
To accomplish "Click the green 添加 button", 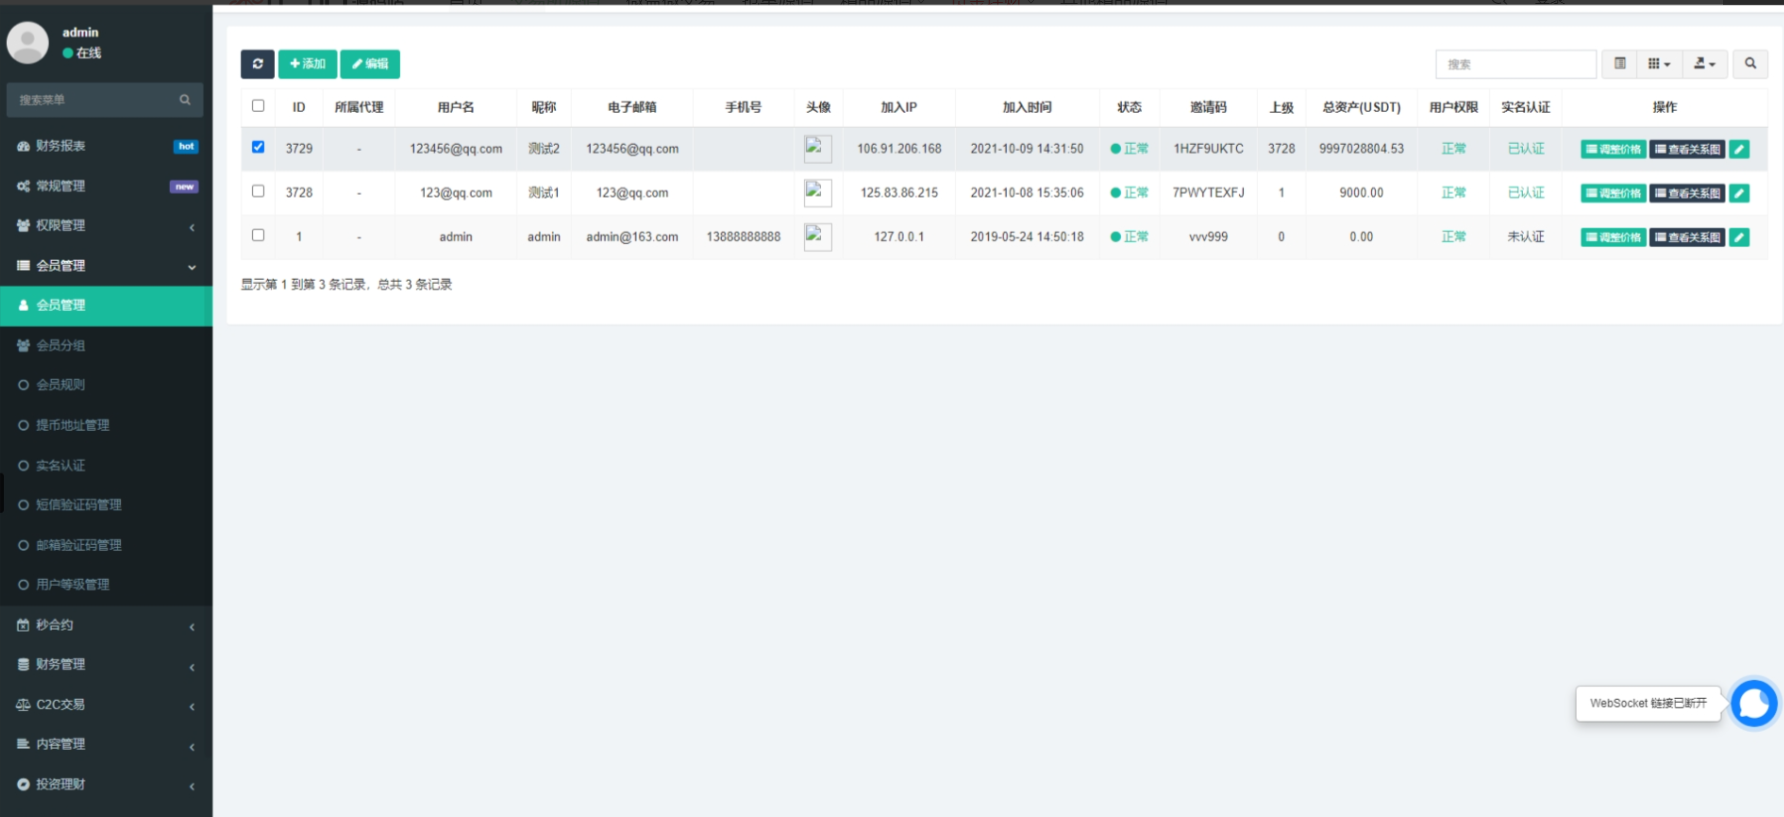I will click(307, 64).
